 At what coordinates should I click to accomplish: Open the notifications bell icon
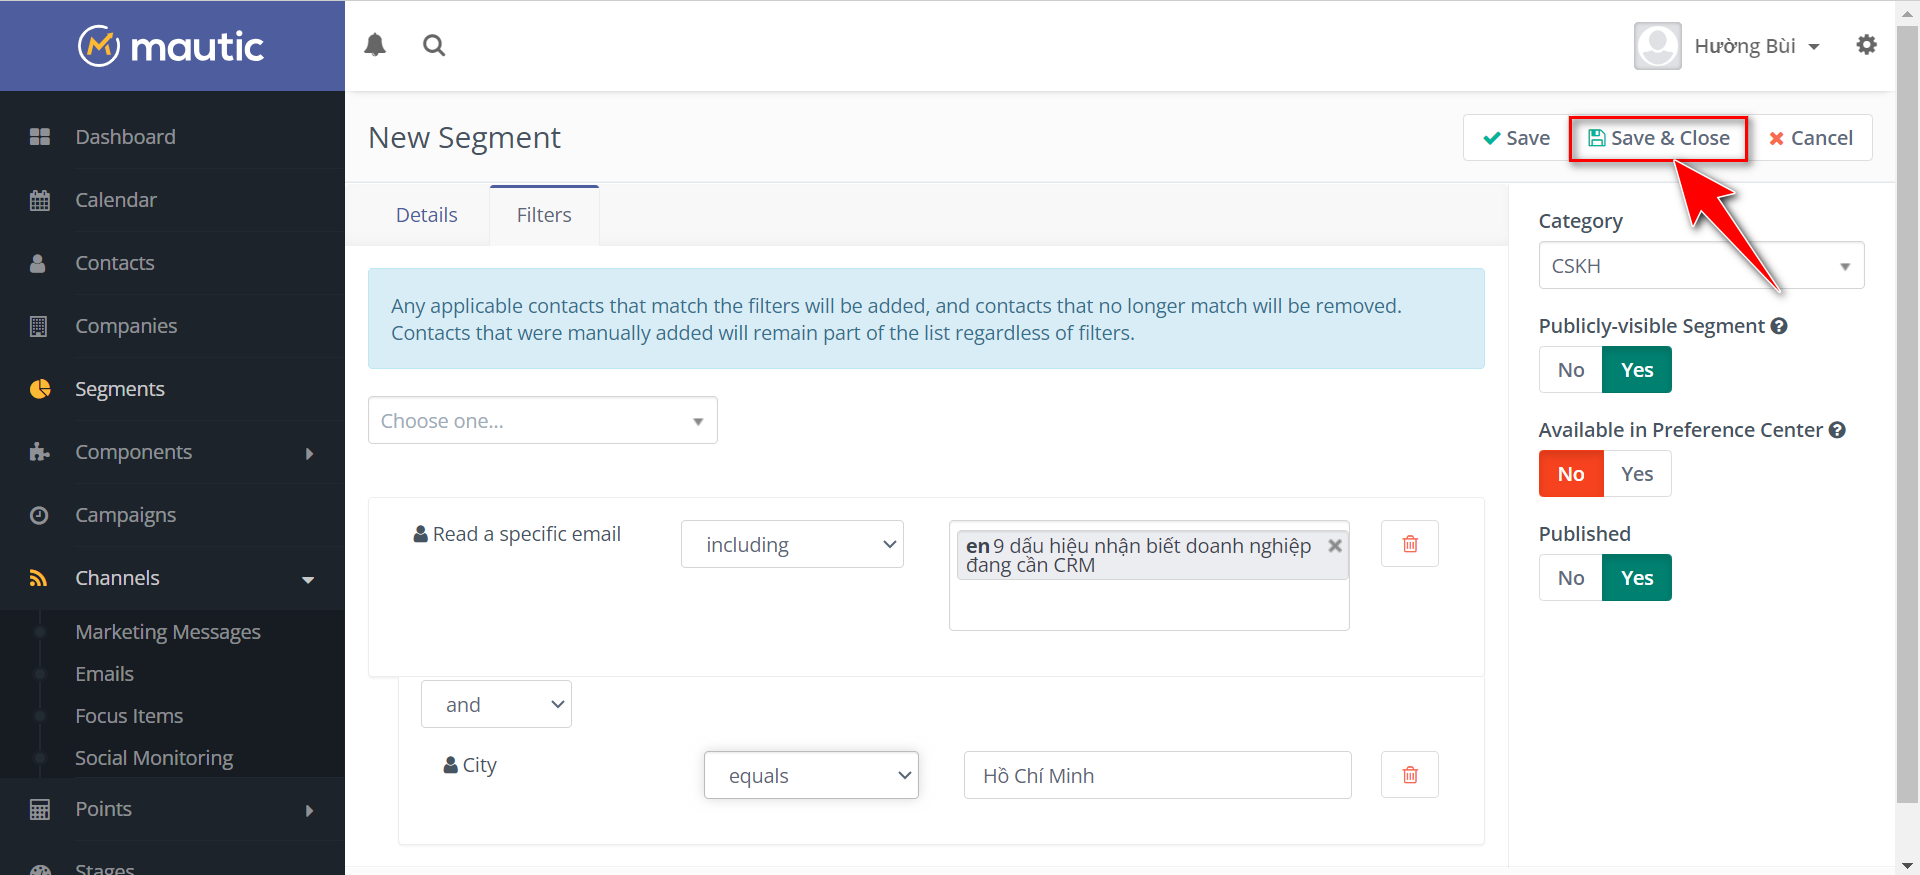click(x=375, y=45)
